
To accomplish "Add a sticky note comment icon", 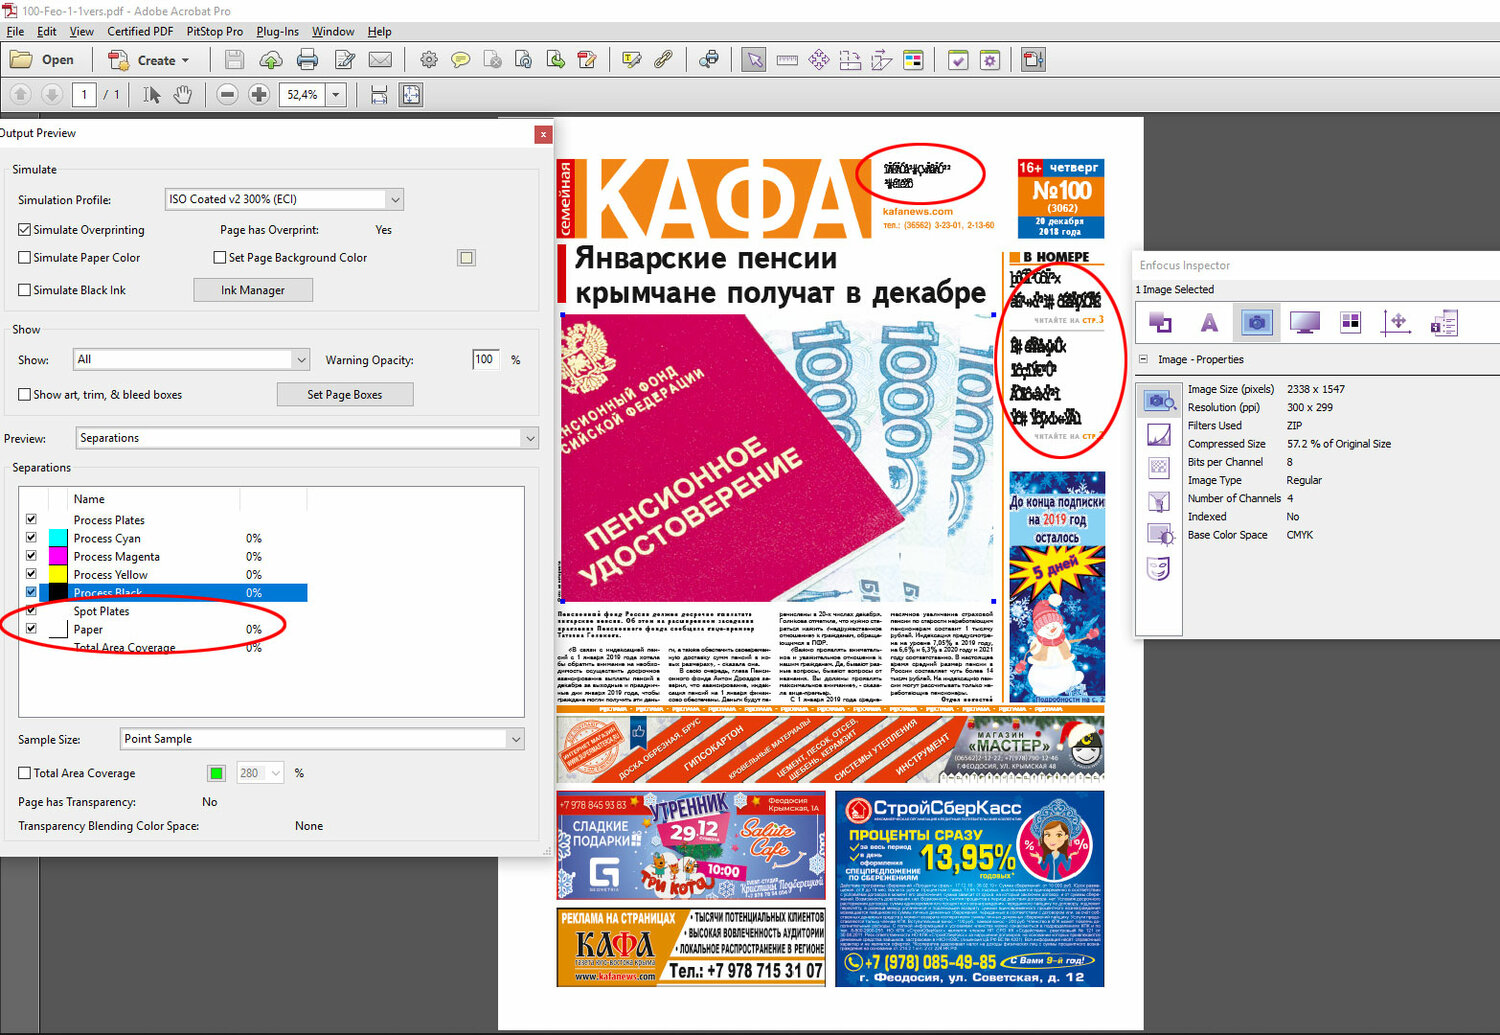I will (460, 60).
